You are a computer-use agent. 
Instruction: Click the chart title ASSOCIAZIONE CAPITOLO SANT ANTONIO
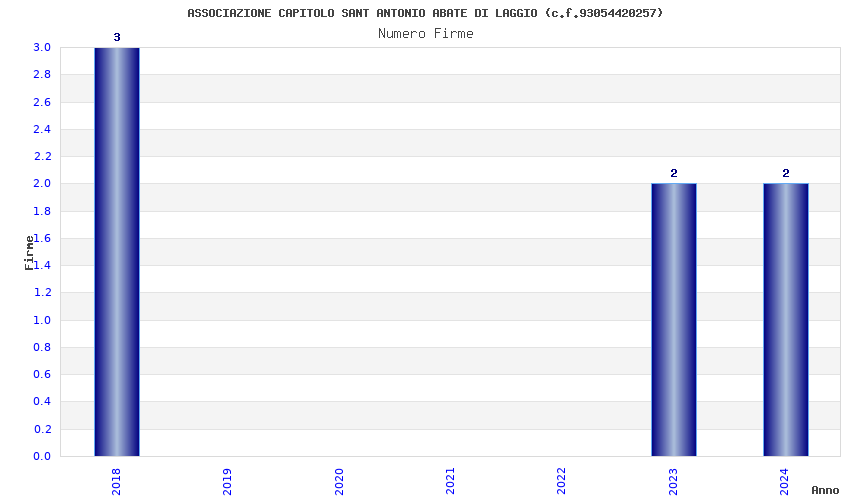pyautogui.click(x=425, y=13)
